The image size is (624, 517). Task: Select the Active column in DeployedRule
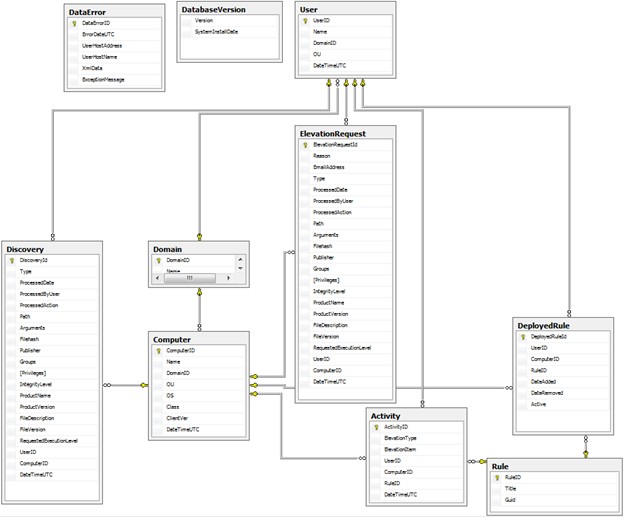click(564, 404)
